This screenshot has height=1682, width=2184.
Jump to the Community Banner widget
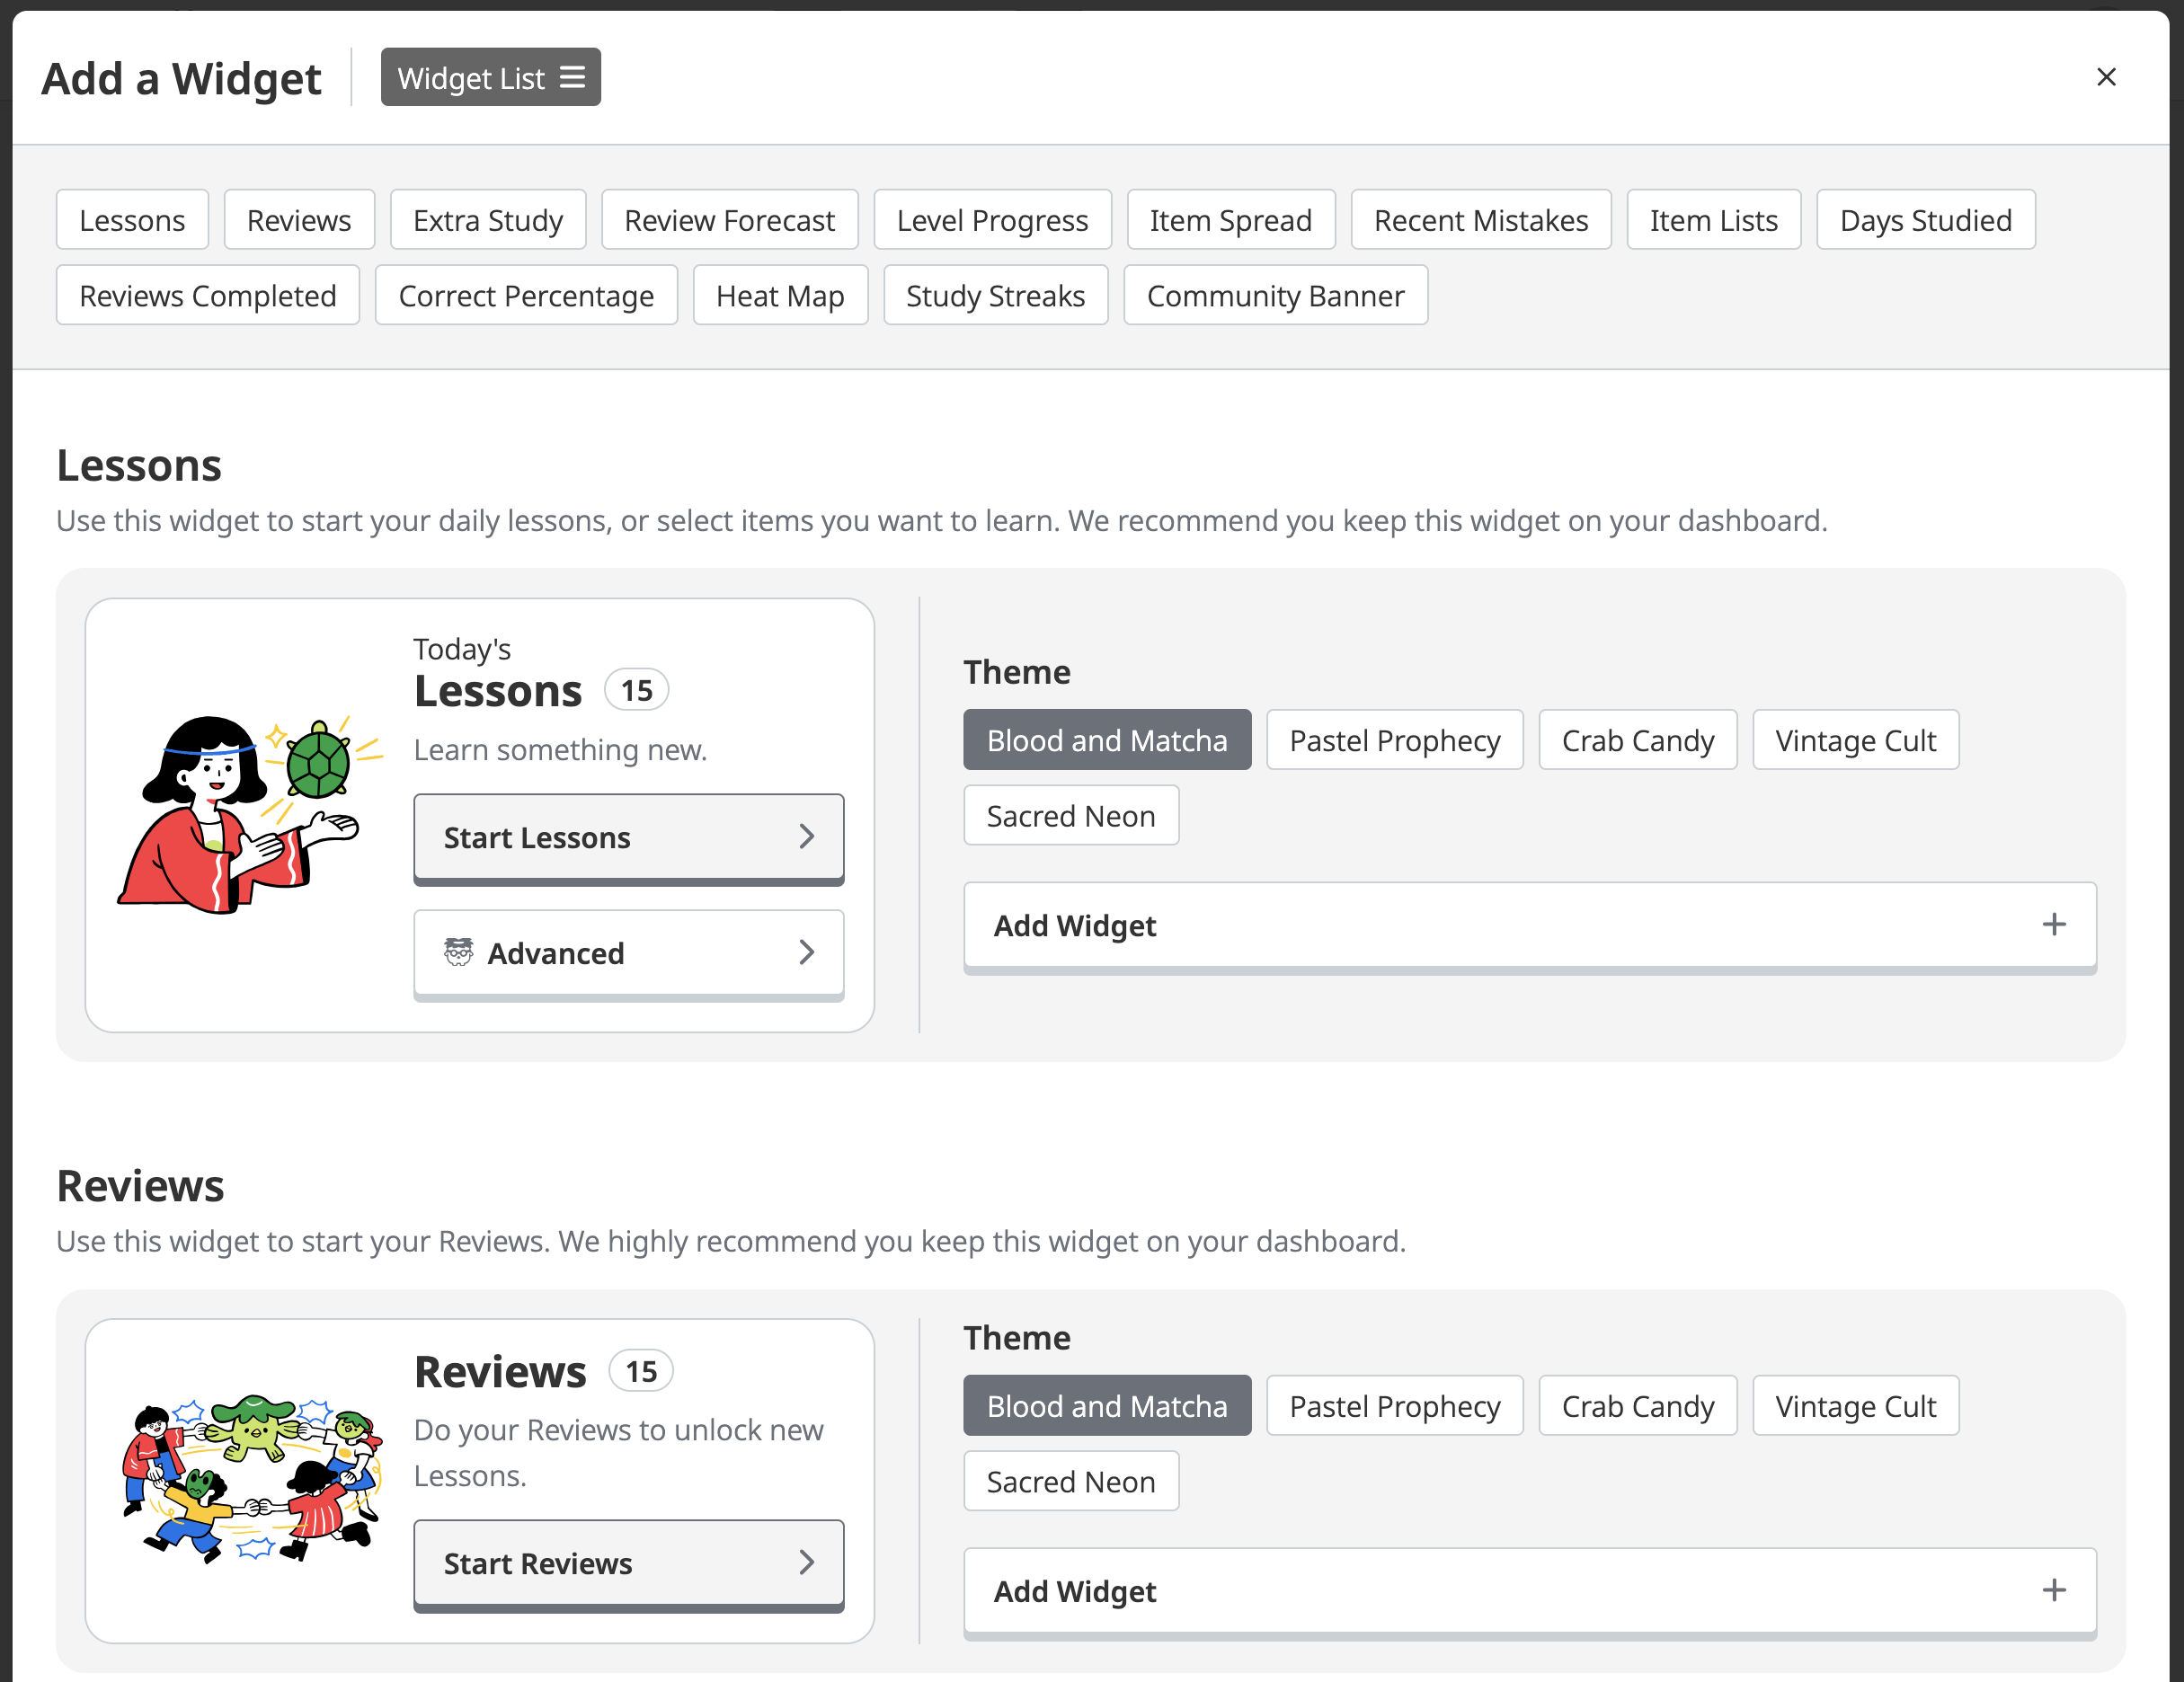pyautogui.click(x=1275, y=296)
